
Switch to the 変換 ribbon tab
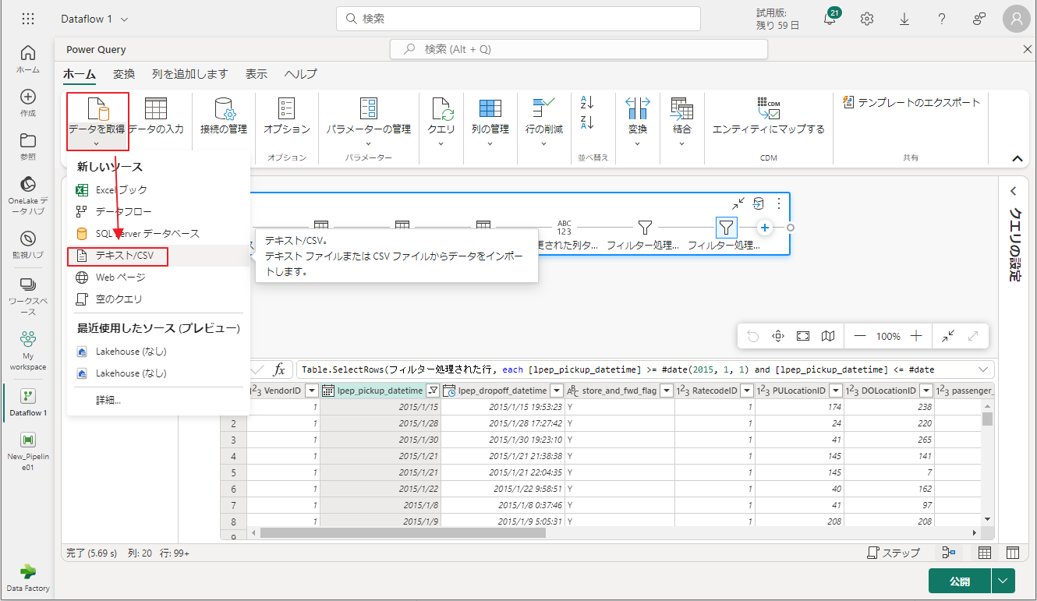coord(124,74)
